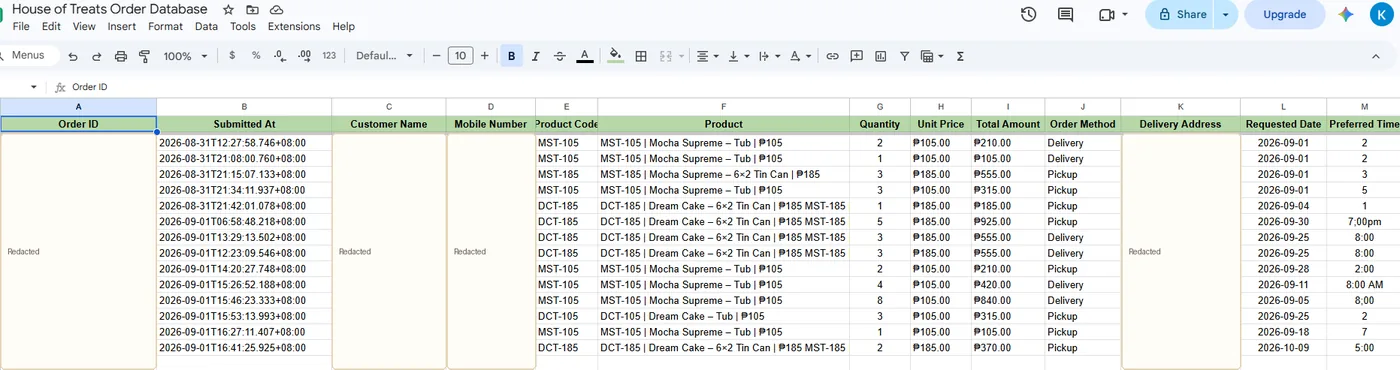Image resolution: width=1400 pixels, height=370 pixels.
Task: Open the Data menu
Action: [x=206, y=27]
